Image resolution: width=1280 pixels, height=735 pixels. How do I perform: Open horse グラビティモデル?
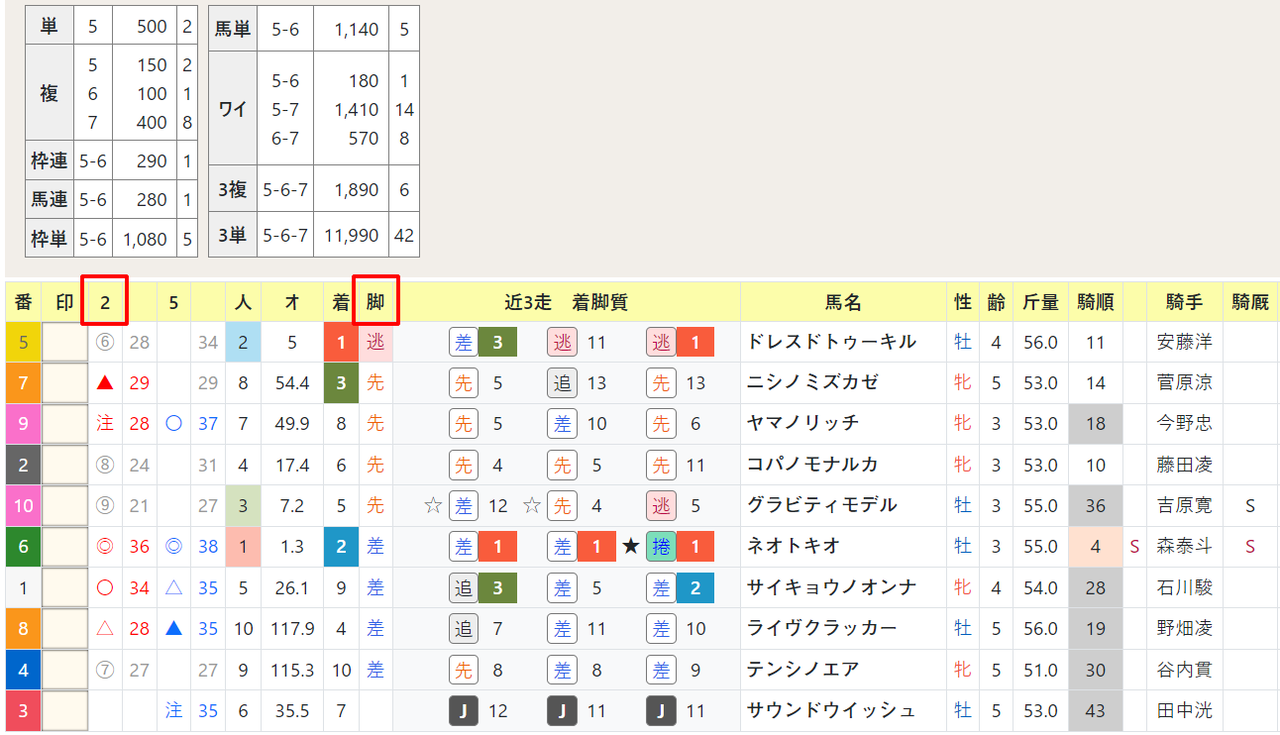(x=822, y=505)
